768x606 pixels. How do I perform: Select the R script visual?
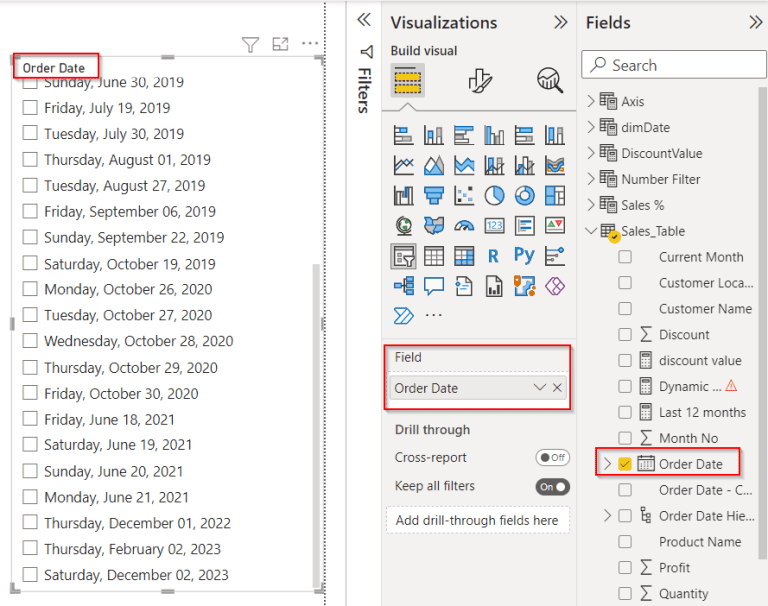click(x=493, y=256)
